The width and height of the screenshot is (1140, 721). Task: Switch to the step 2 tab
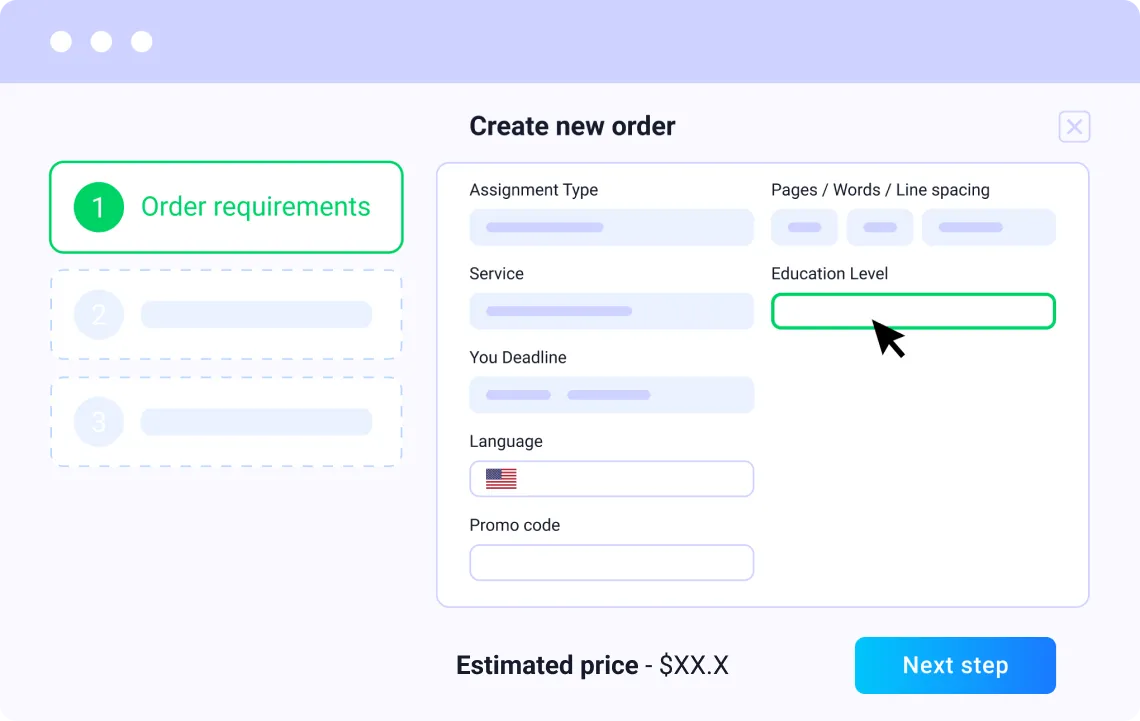(x=226, y=315)
